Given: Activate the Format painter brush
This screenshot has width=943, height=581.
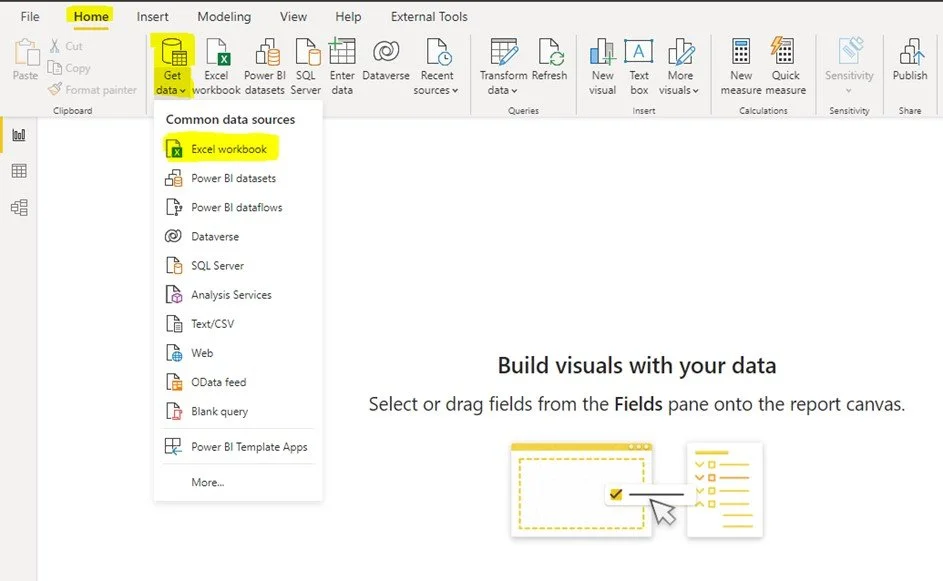Looking at the screenshot, I should click(93, 90).
